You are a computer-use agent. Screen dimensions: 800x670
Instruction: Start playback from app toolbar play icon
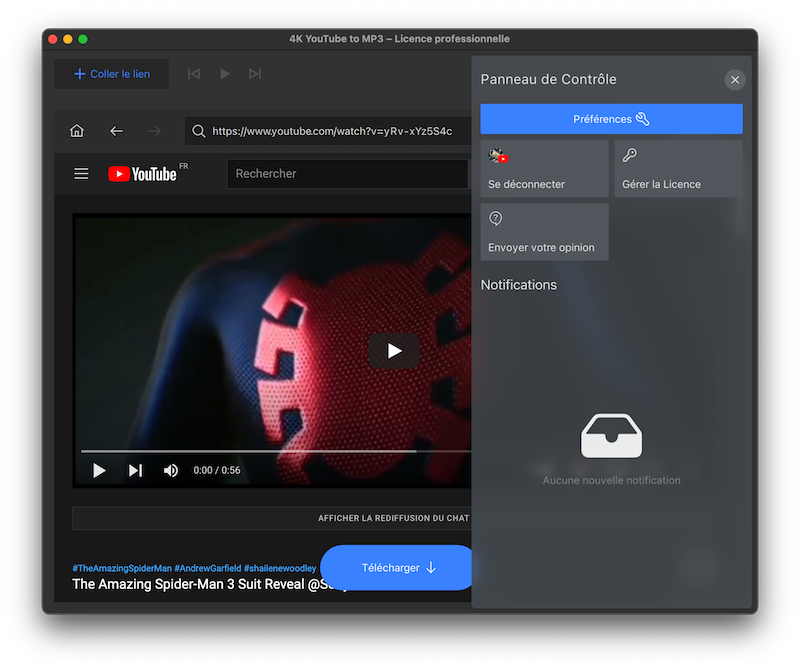[x=224, y=74]
